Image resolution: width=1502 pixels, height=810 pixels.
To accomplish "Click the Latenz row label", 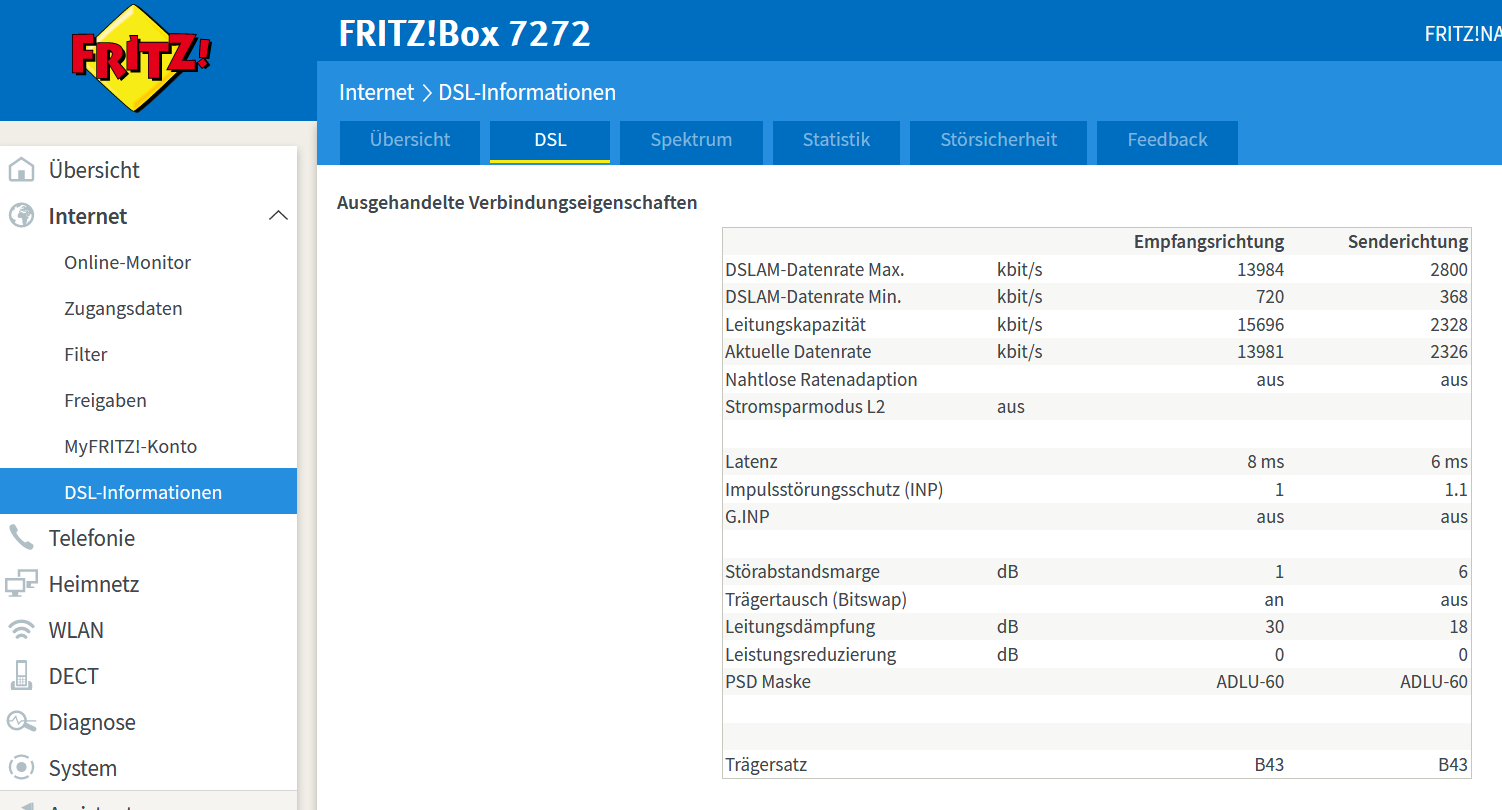I will point(751,462).
